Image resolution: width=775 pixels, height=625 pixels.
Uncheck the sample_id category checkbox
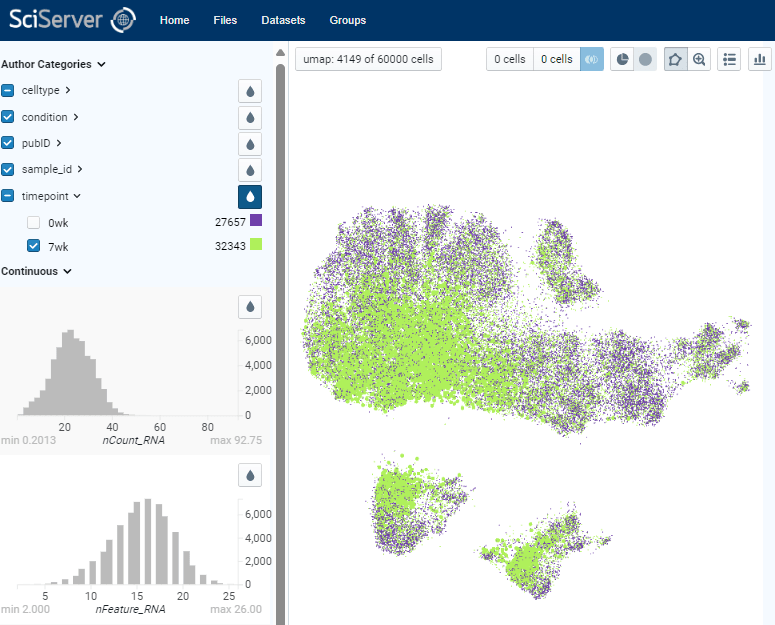(7, 169)
